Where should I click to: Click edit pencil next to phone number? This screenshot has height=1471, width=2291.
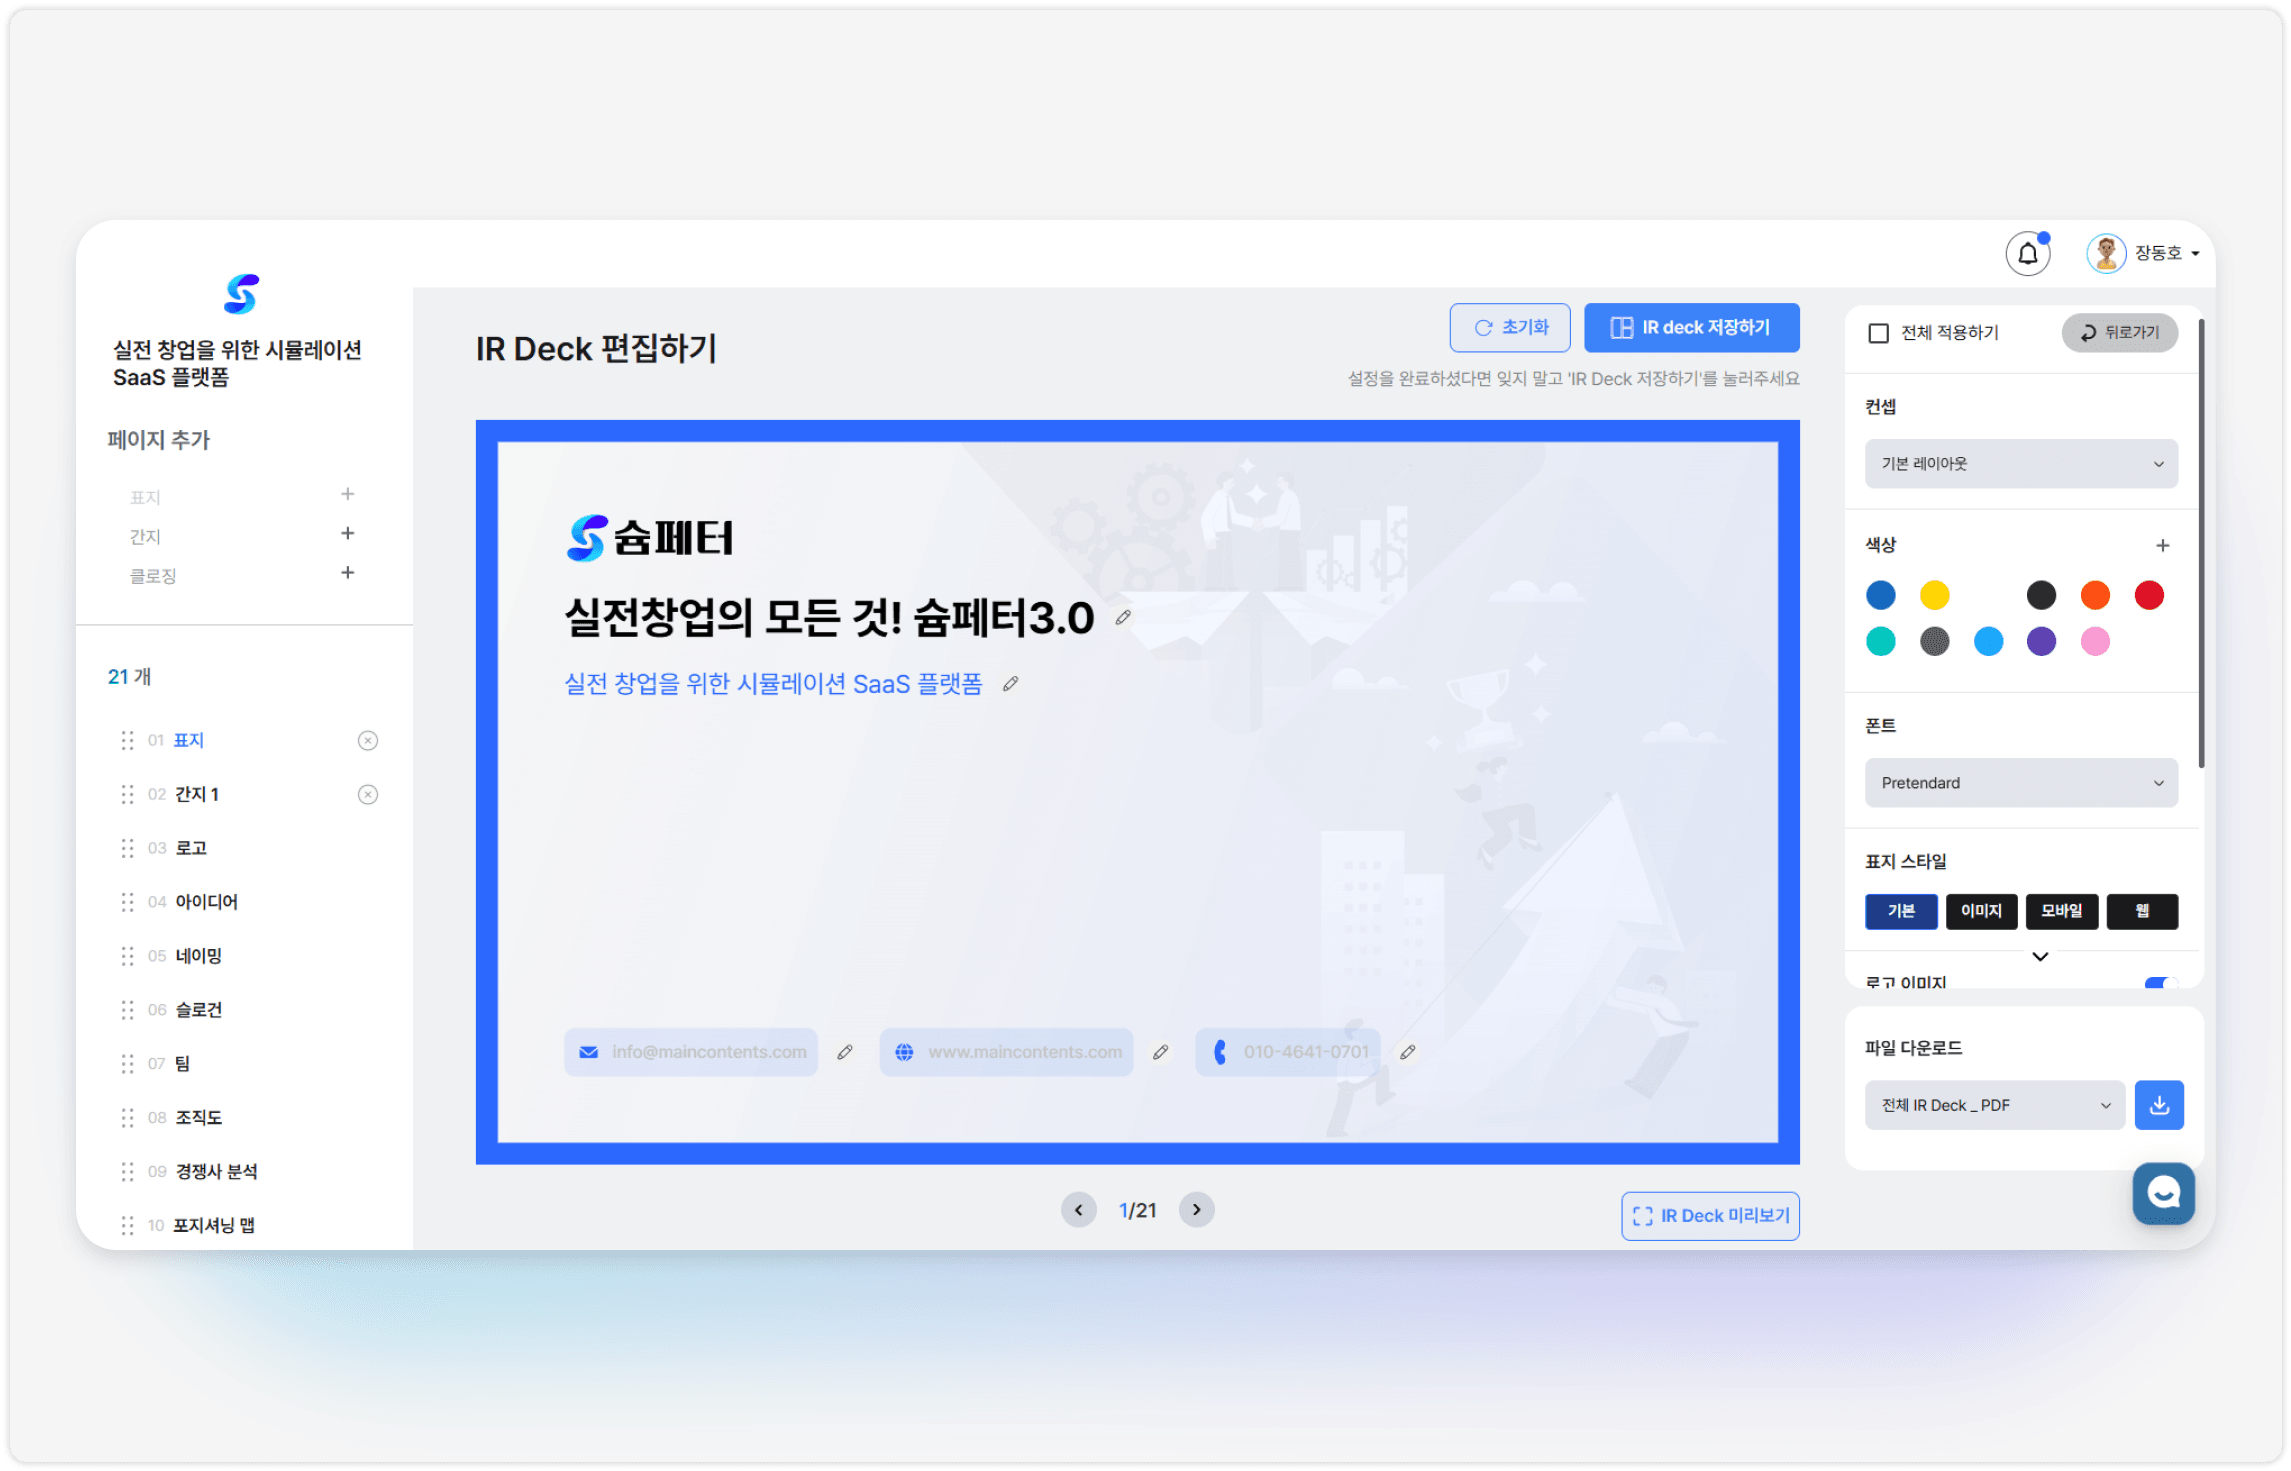1407,1052
